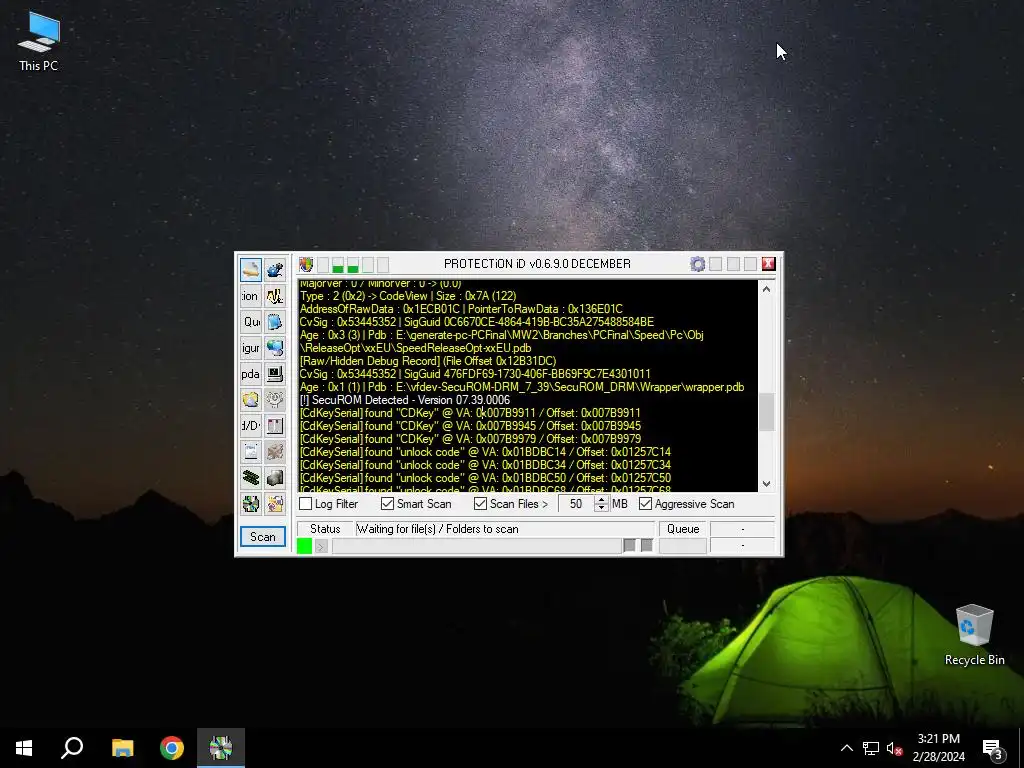Click the blue bug icon in sidebar top row
Viewport: 1024px width, 768px height.
click(275, 270)
